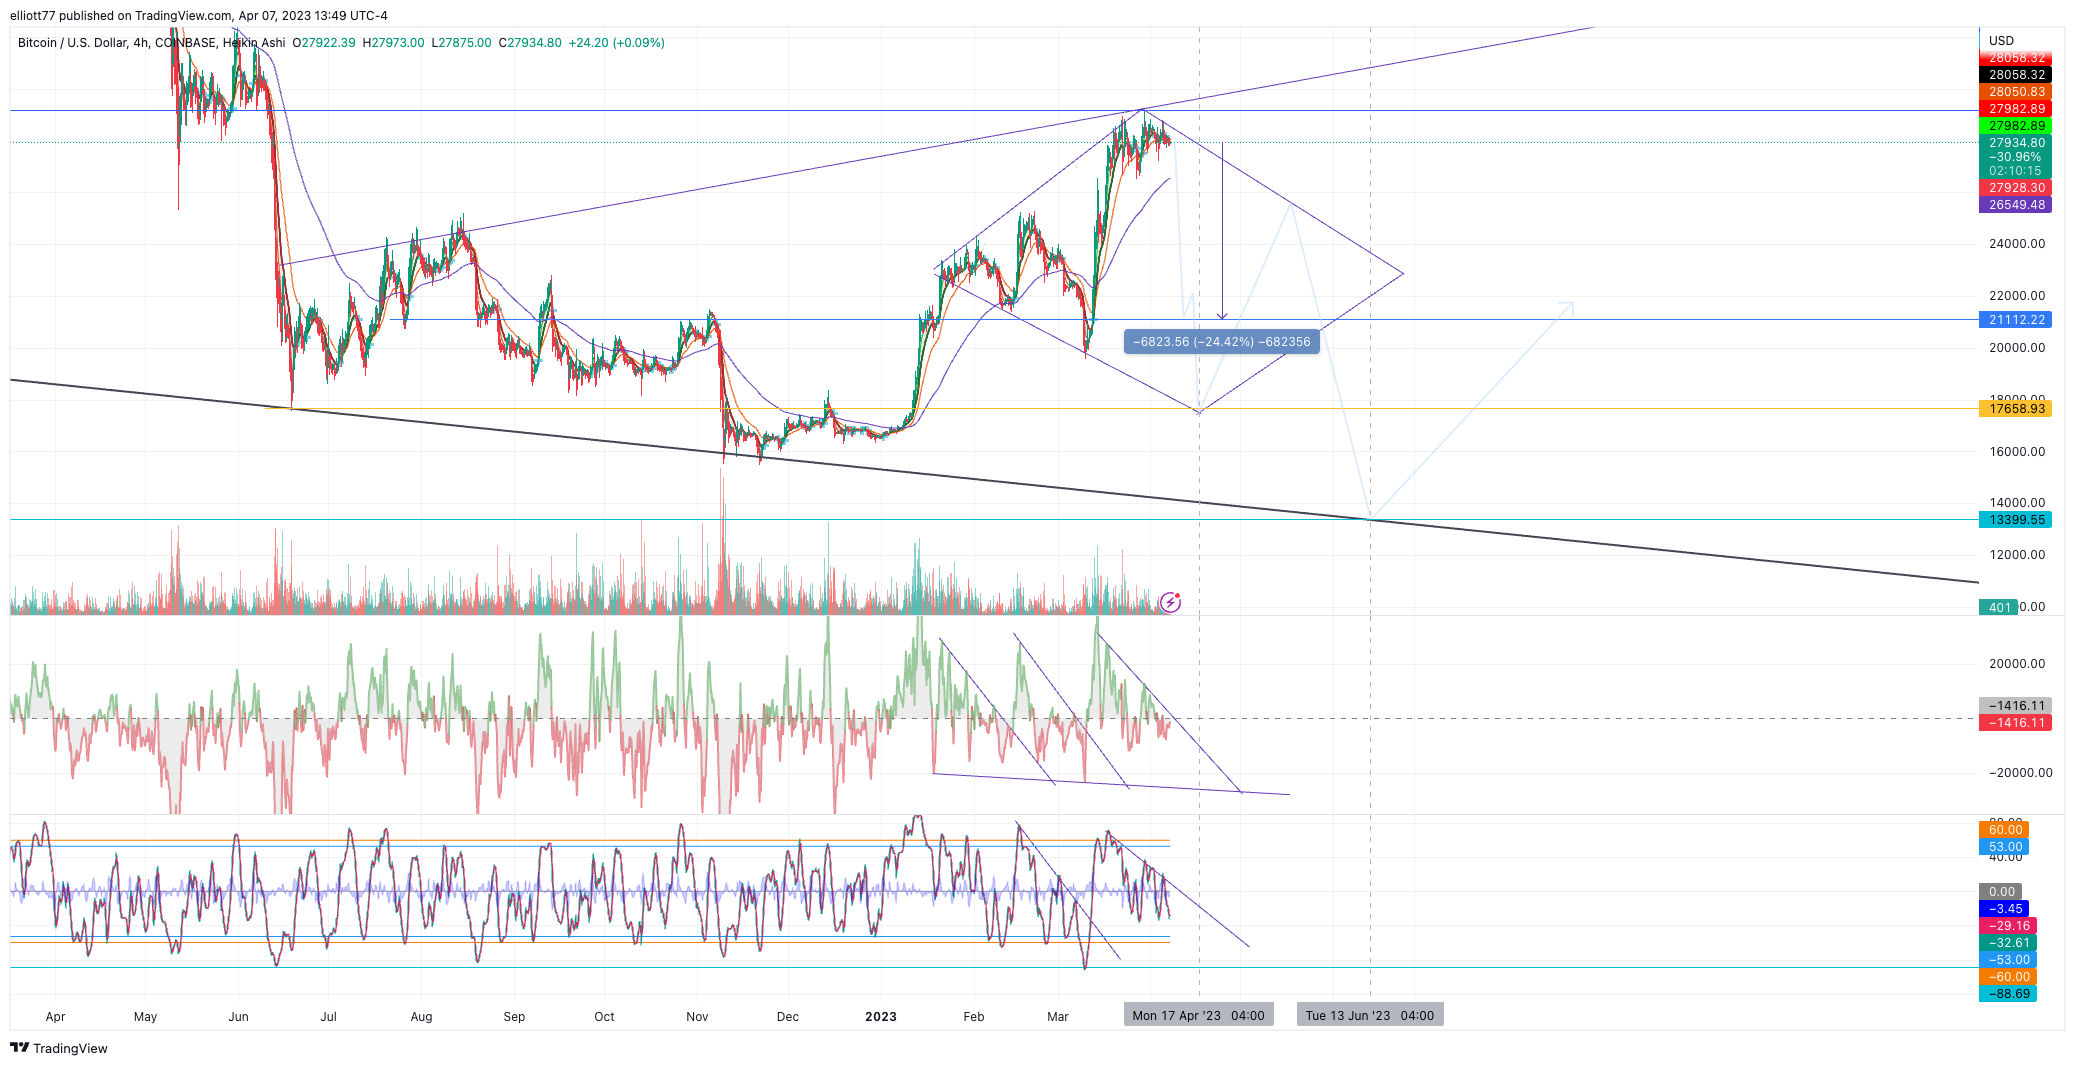Viewport: 2075px width, 1065px height.
Task: Click the elliott77 published on TradingView.com header
Action: click(x=199, y=16)
